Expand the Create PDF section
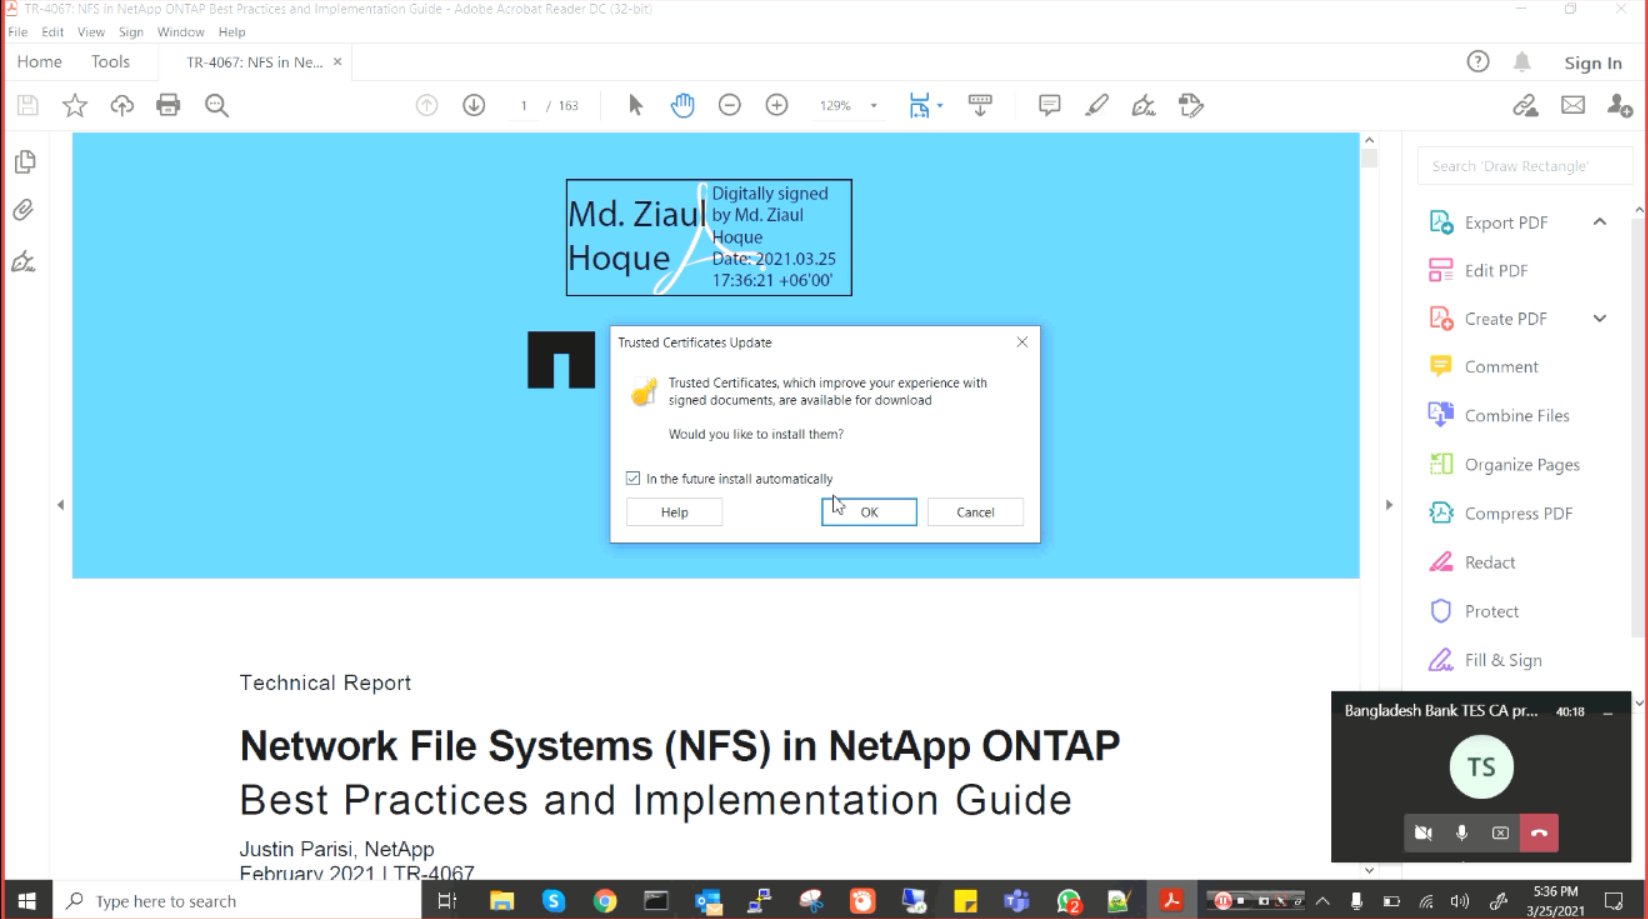Image resolution: width=1648 pixels, height=919 pixels. point(1599,319)
